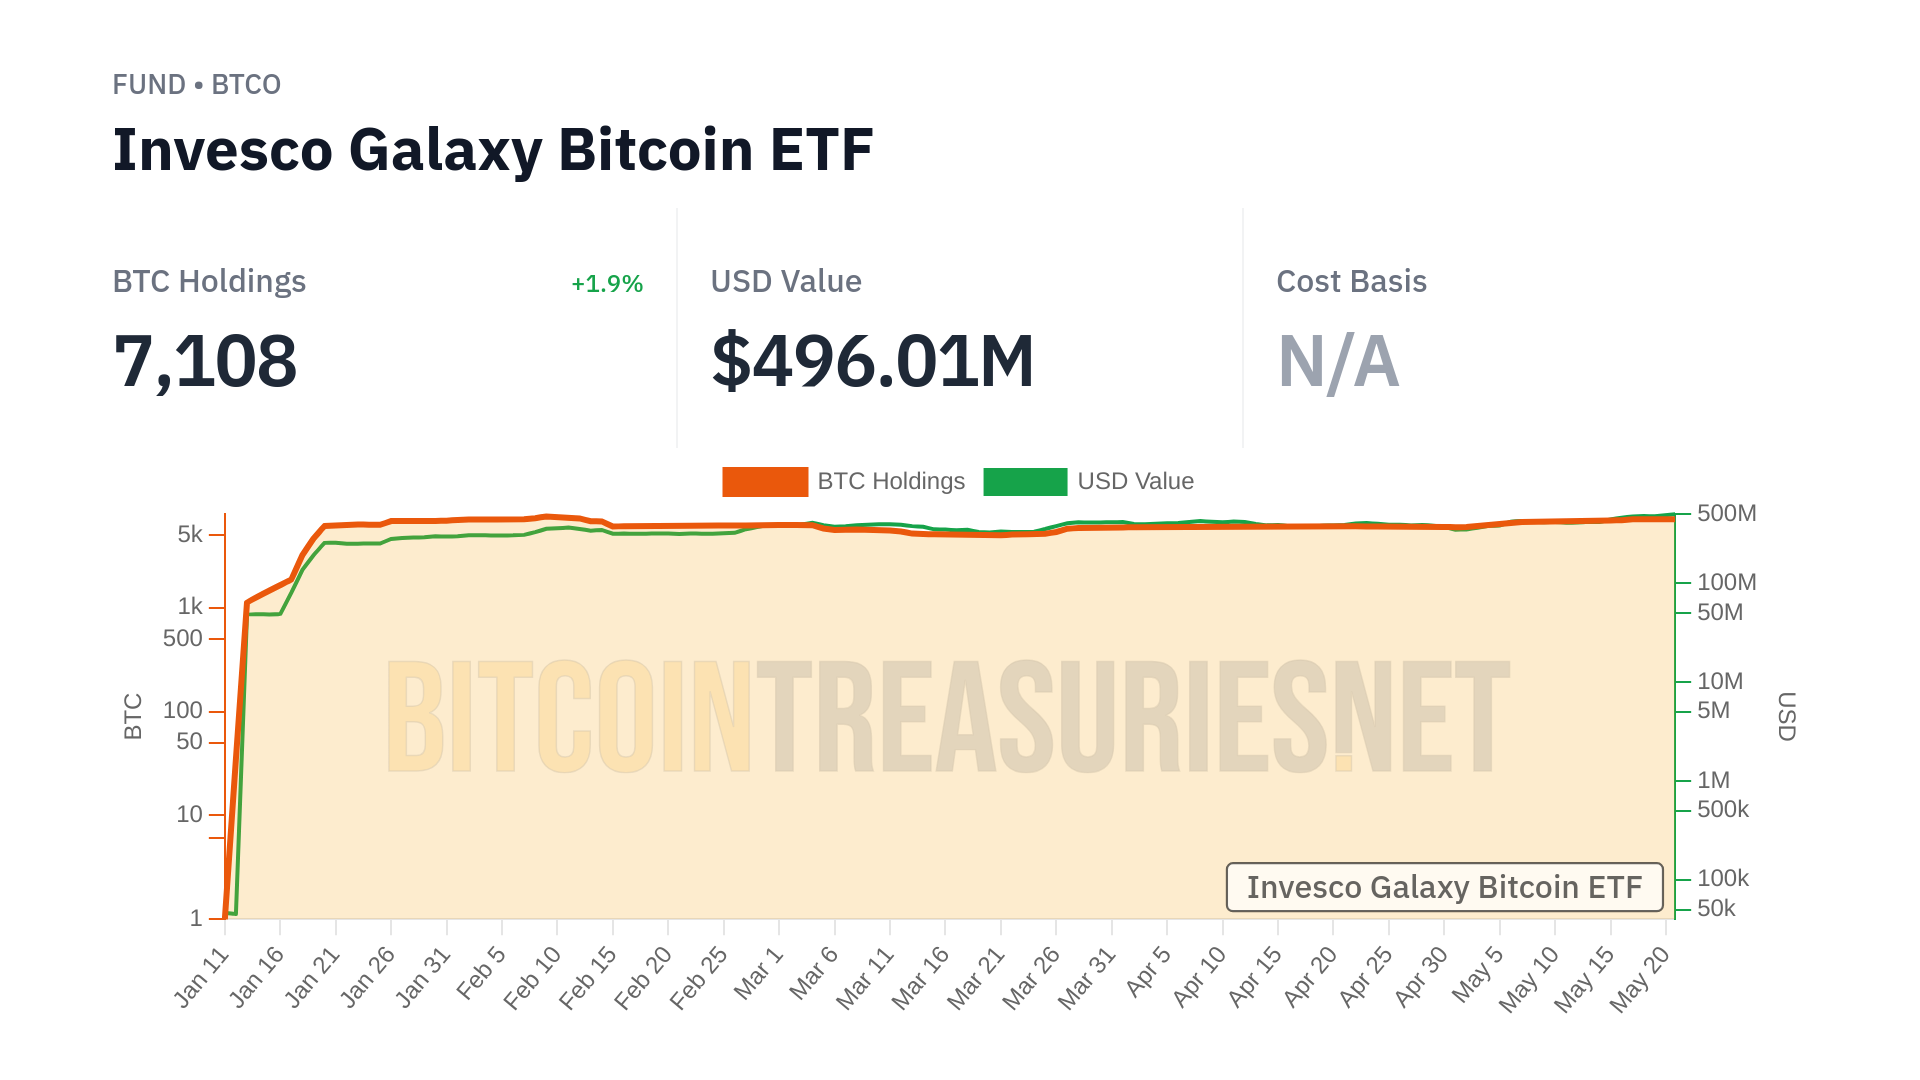The height and width of the screenshot is (1080, 1920).
Task: Click the Invesco Galaxy Bitcoin ETF chart badge
Action: (x=1444, y=887)
